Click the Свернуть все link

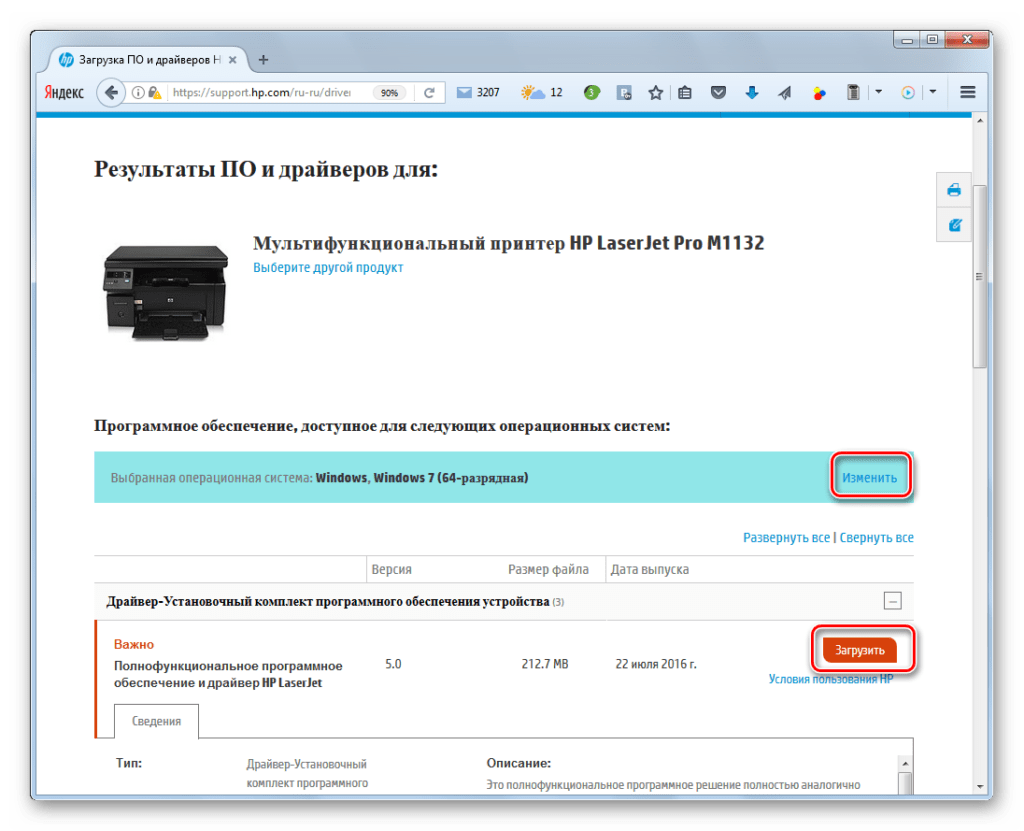[x=876, y=538]
